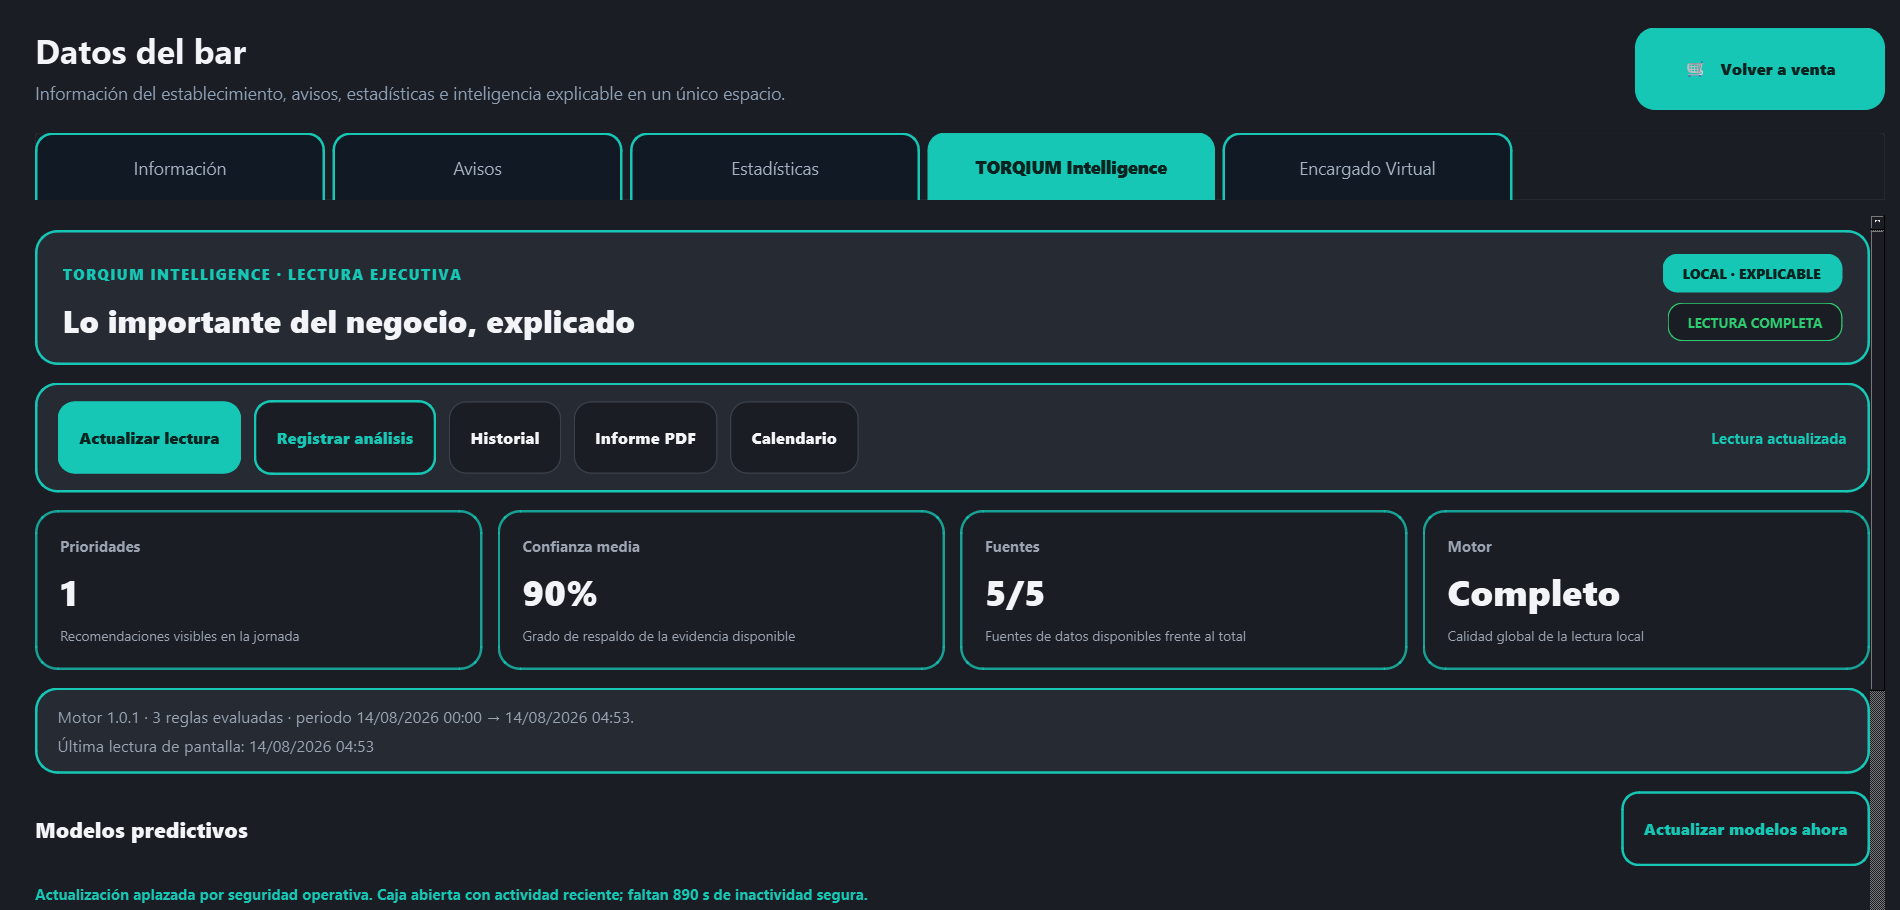The width and height of the screenshot is (1900, 910).
Task: Click 'Última lectura de pantalla: 14/08/2026 04:53'
Action: click(215, 746)
